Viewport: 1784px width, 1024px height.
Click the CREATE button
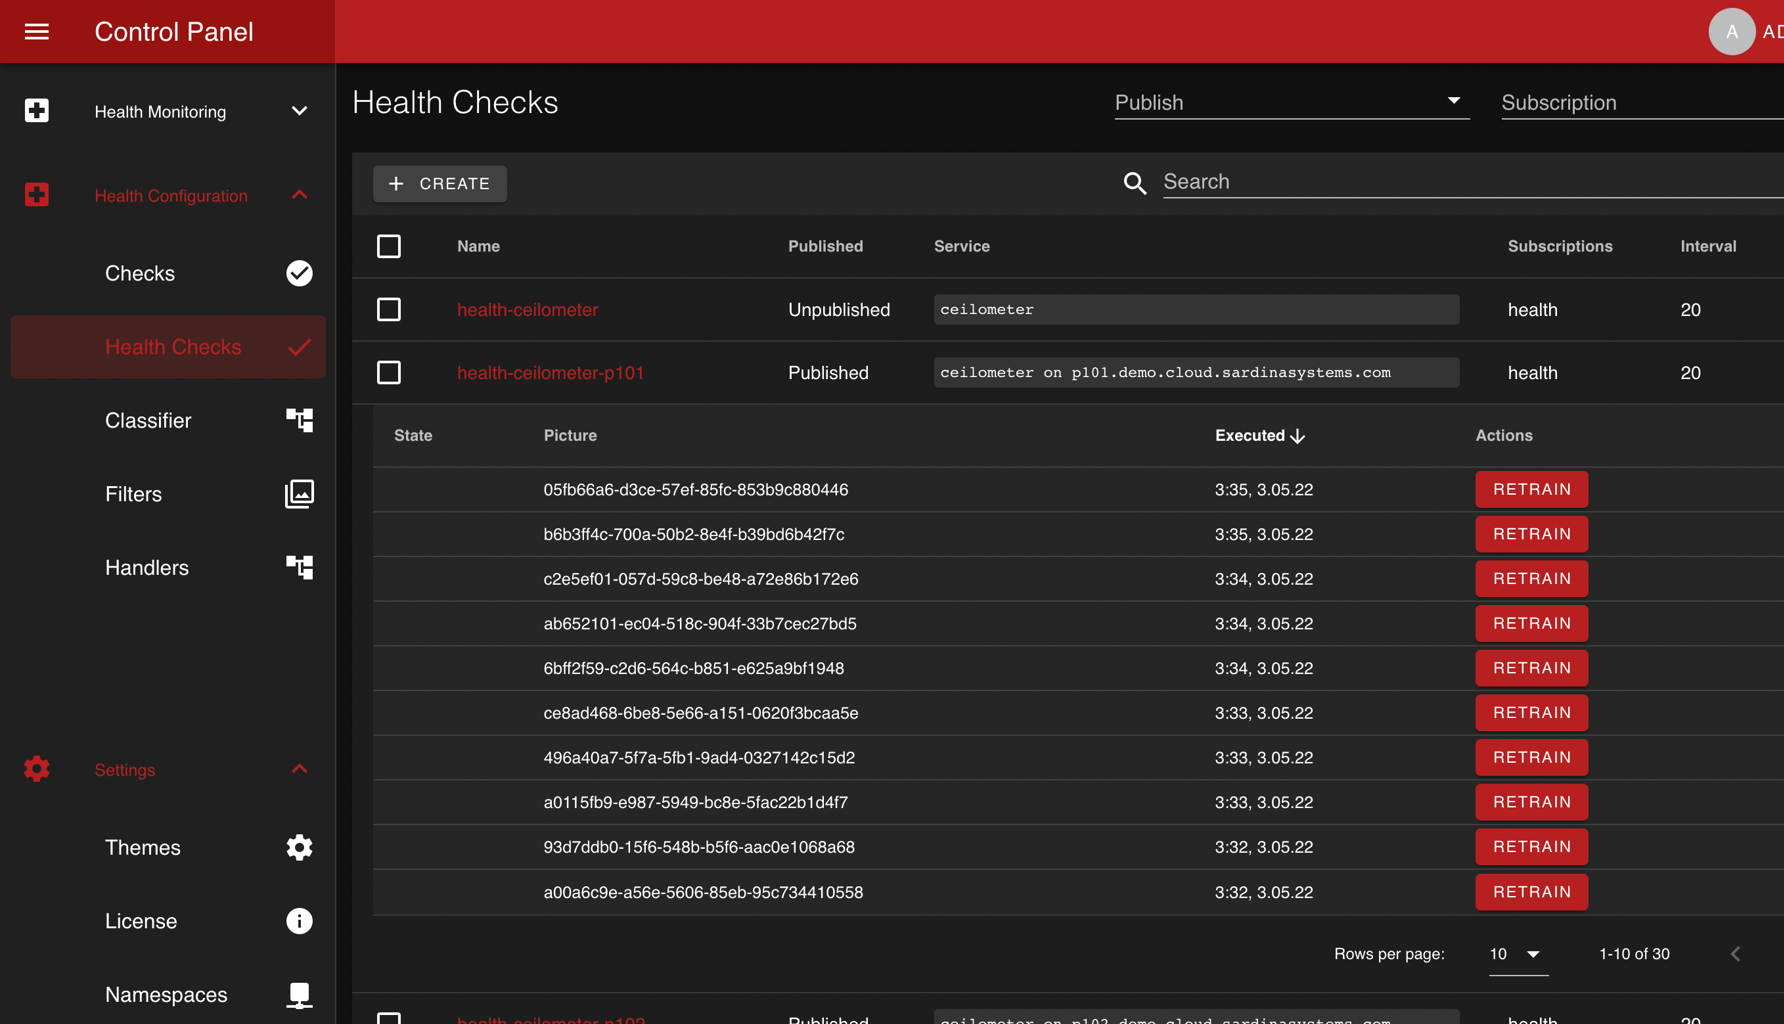pos(440,184)
